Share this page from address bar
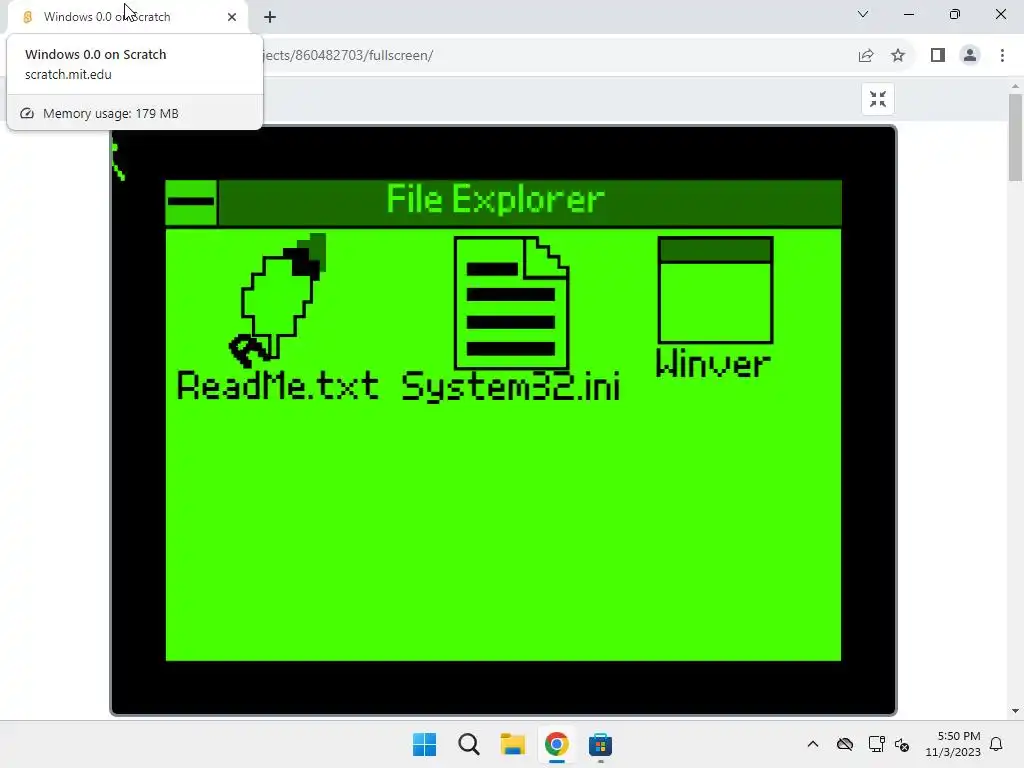Viewport: 1024px width, 768px height. 866,56
